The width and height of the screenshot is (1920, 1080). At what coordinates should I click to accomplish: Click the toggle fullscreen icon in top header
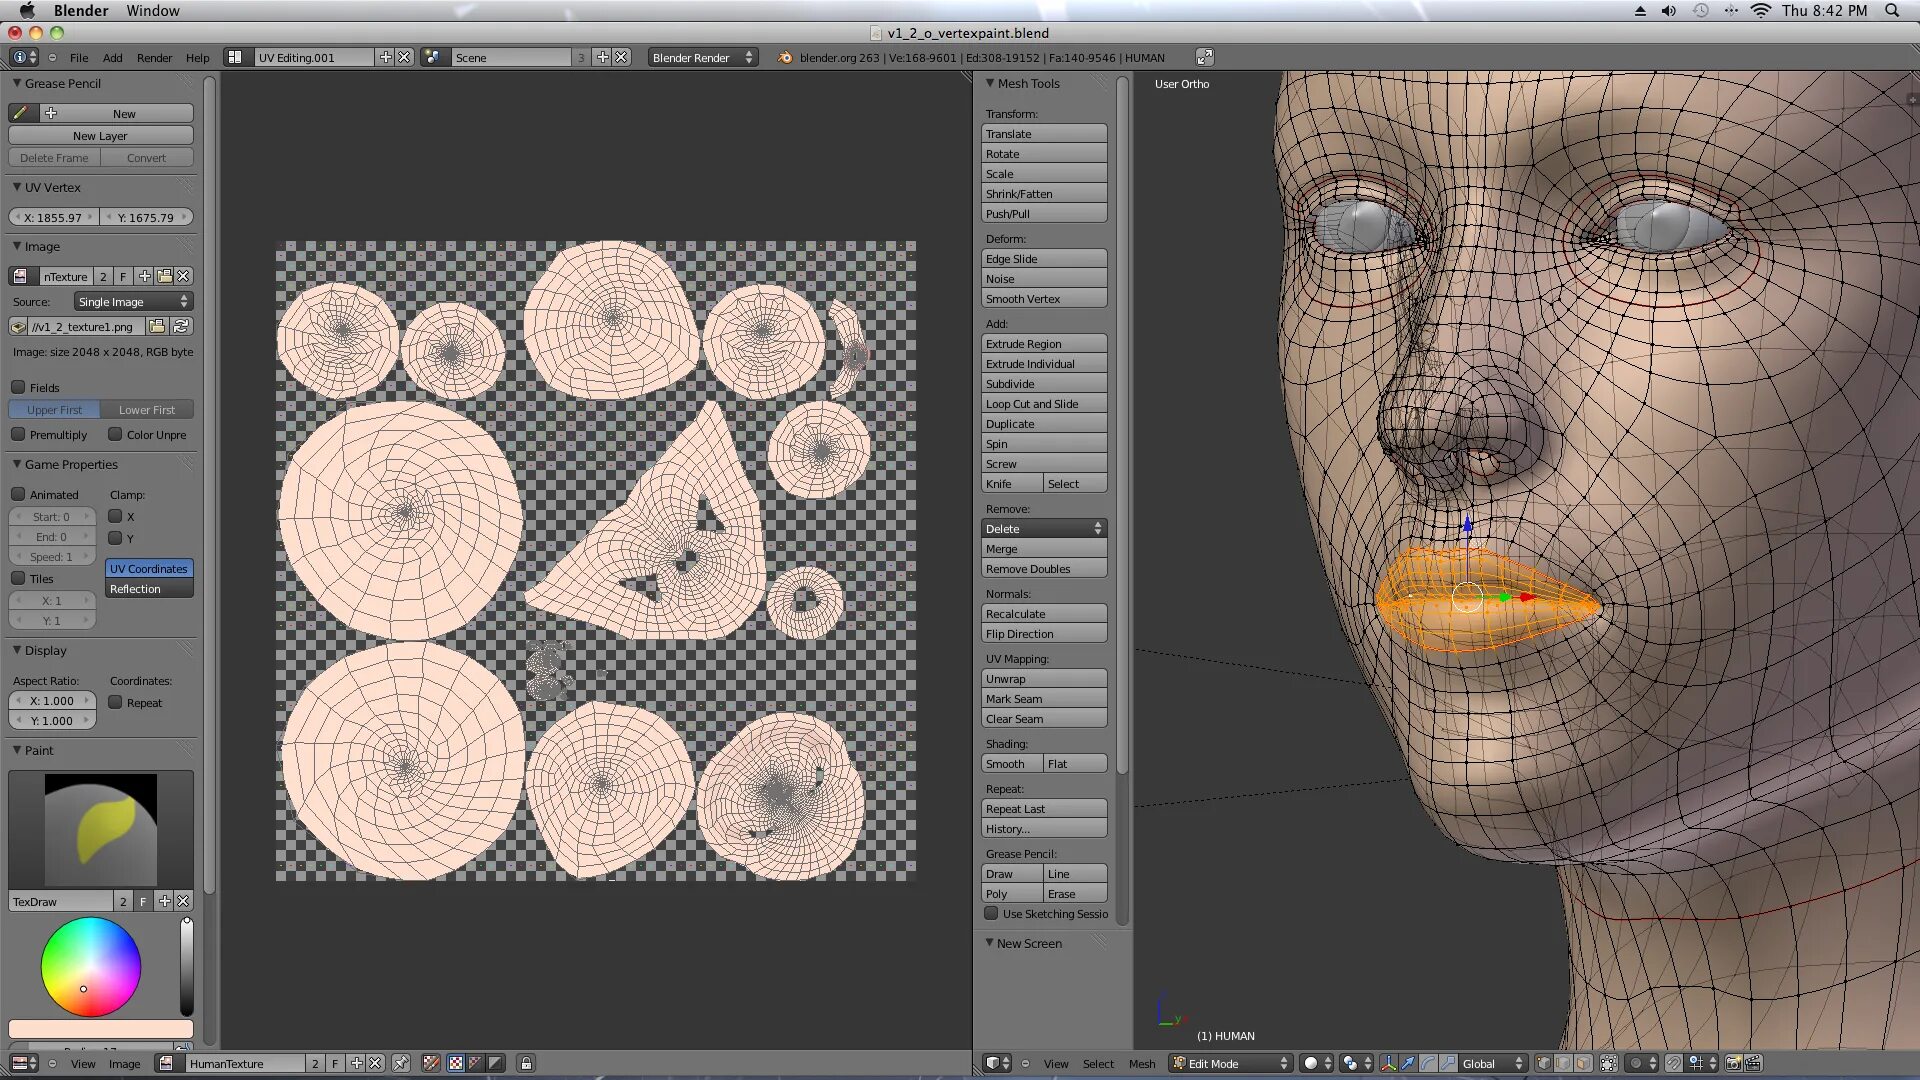pos(1204,57)
